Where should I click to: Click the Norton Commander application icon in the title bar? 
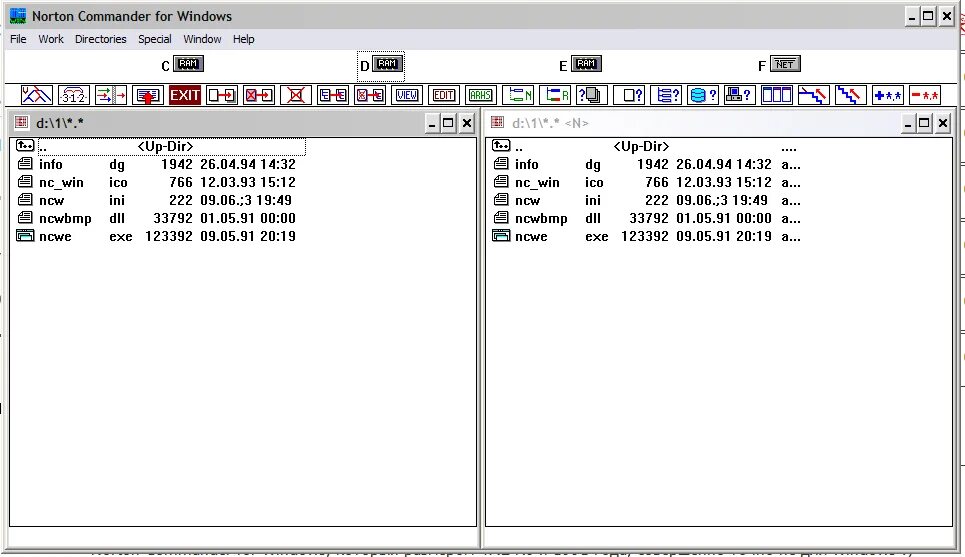pyautogui.click(x=18, y=16)
